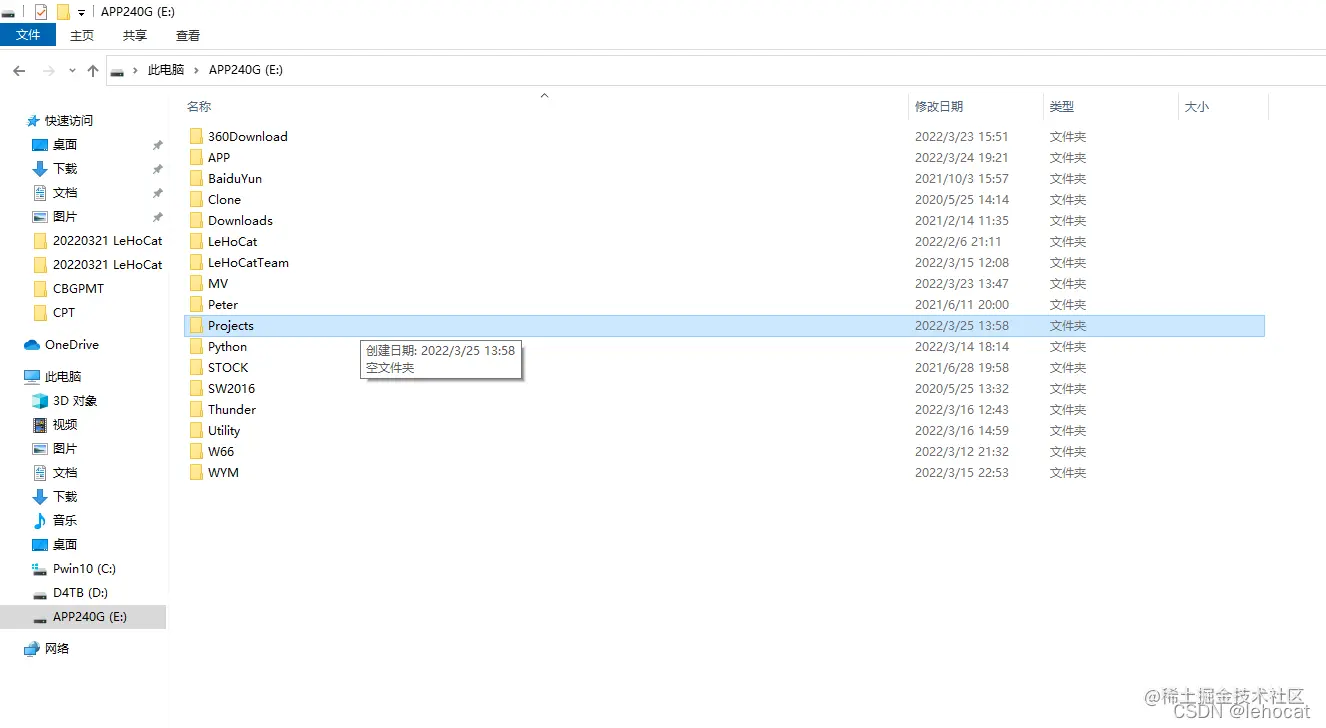The height and width of the screenshot is (728, 1326).
Task: Click 此电脑 in the address bar
Action: (166, 70)
